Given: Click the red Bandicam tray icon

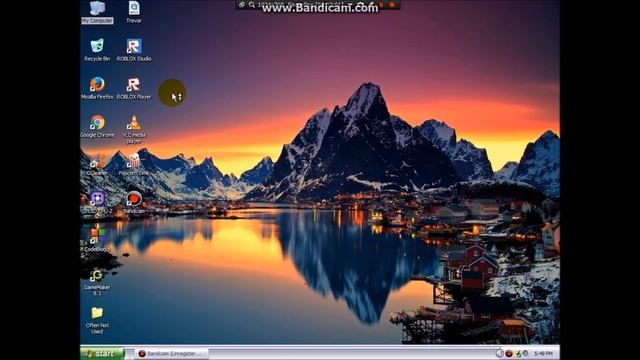Looking at the screenshot, I should [509, 354].
